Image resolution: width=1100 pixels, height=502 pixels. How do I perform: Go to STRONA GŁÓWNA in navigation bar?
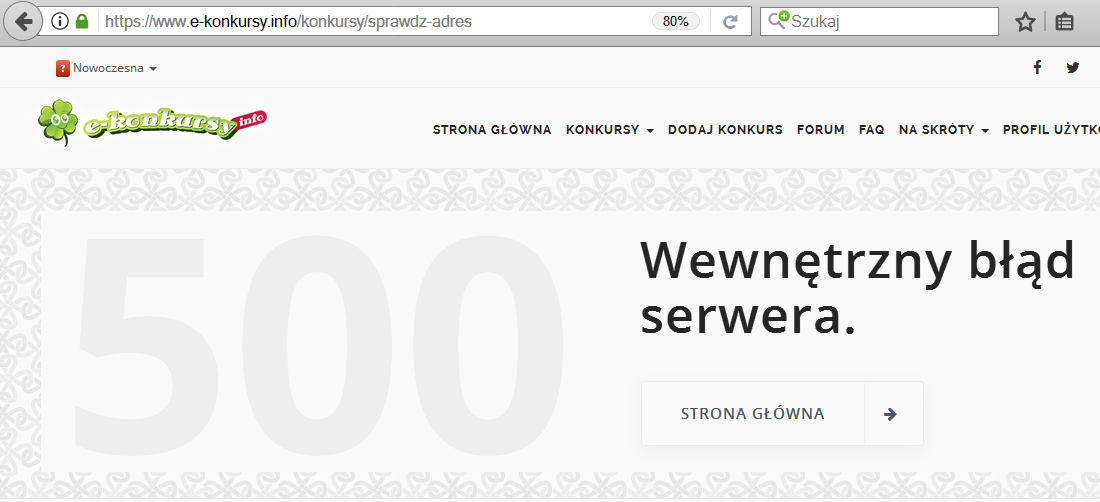click(x=492, y=130)
